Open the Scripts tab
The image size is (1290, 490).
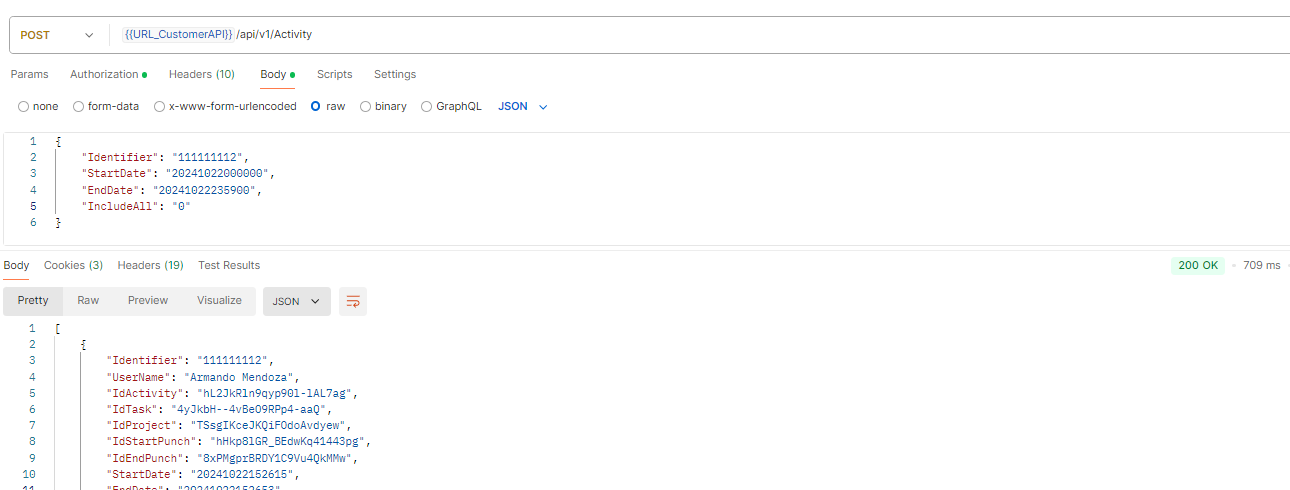pos(334,74)
